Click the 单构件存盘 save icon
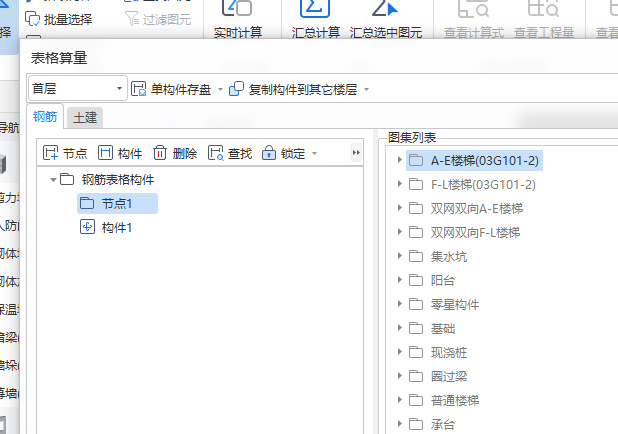This screenshot has height=434, width=618. point(138,89)
